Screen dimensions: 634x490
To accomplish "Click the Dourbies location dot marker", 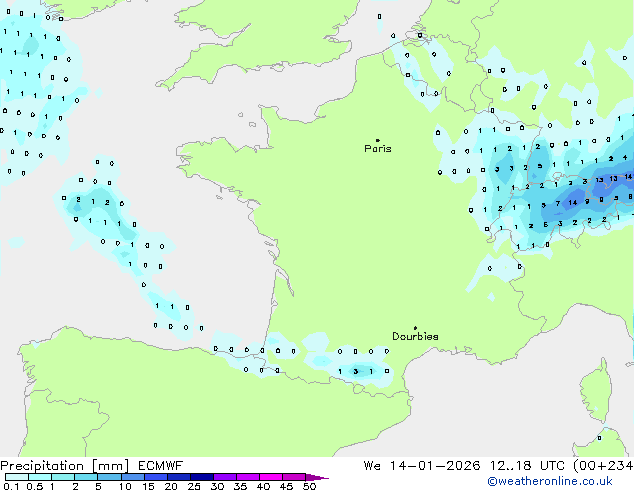I will 415,328.
